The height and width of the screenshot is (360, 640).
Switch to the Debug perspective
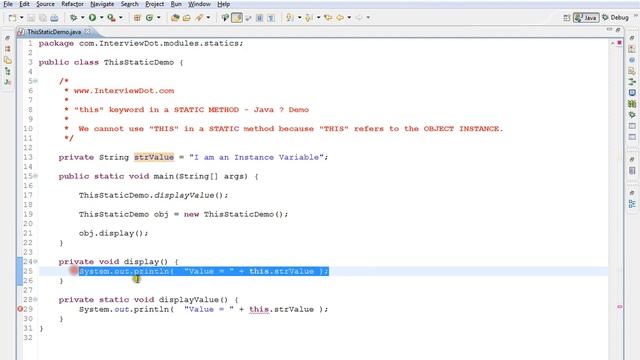pos(615,18)
